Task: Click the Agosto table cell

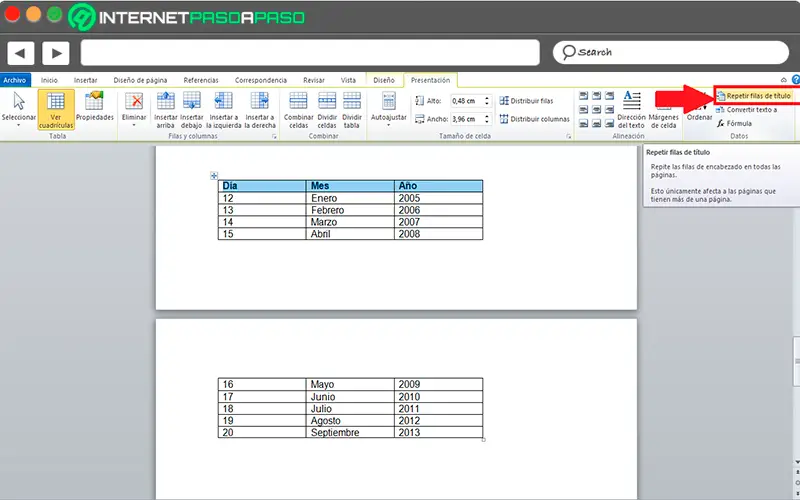Action: [x=350, y=420]
